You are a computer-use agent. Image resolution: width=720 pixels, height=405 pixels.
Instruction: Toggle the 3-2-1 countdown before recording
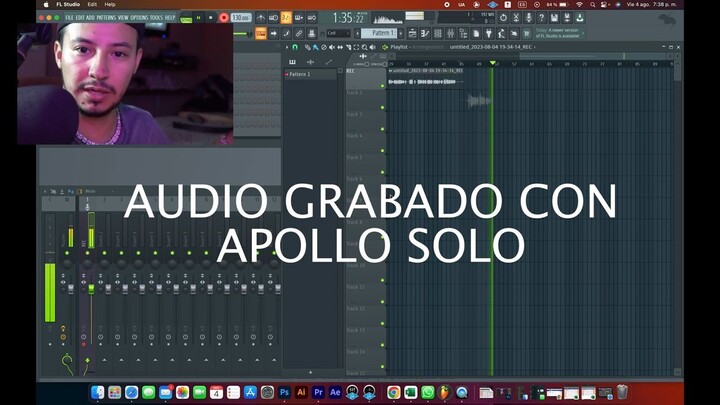286,18
